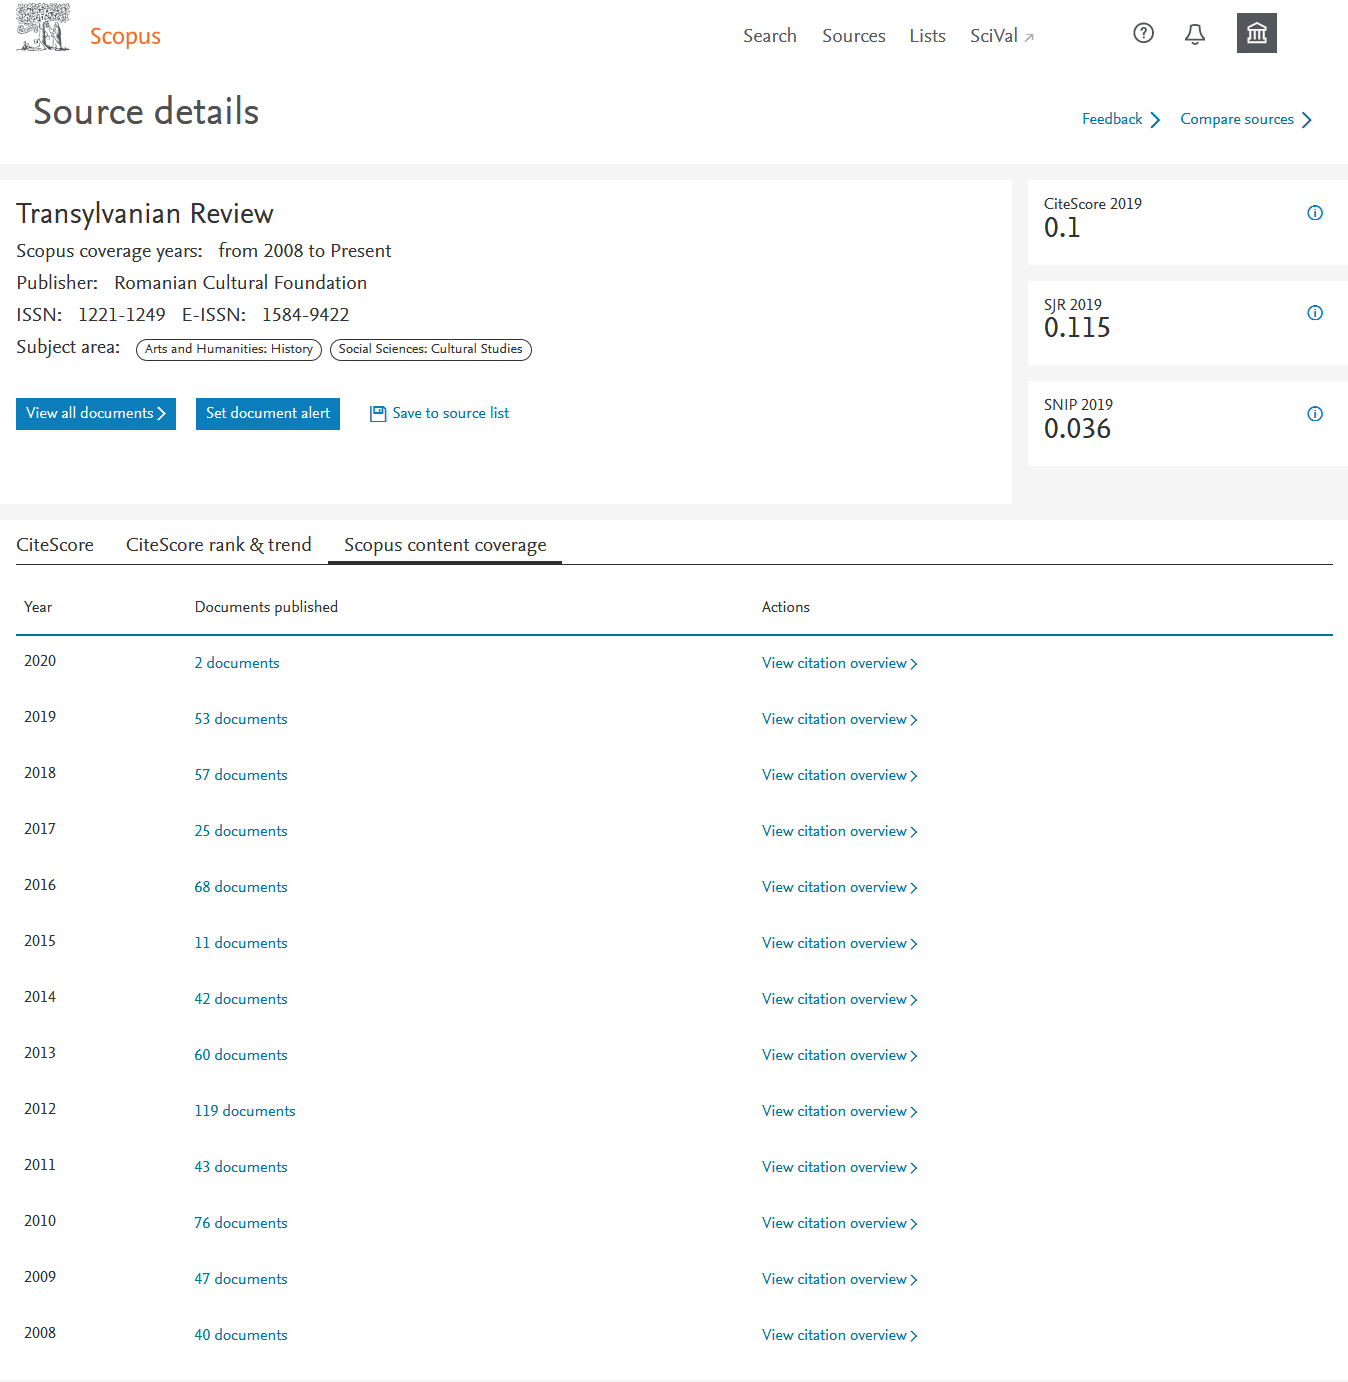Go to the Sources menu item
1348x1382 pixels.
coord(853,36)
